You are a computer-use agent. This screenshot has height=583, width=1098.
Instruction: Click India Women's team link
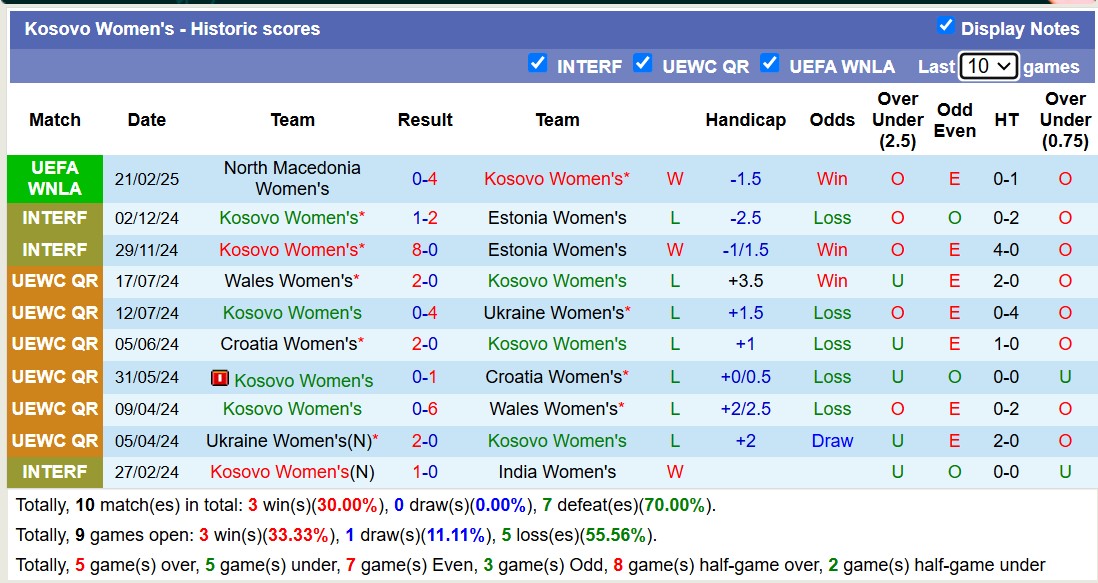(557, 472)
